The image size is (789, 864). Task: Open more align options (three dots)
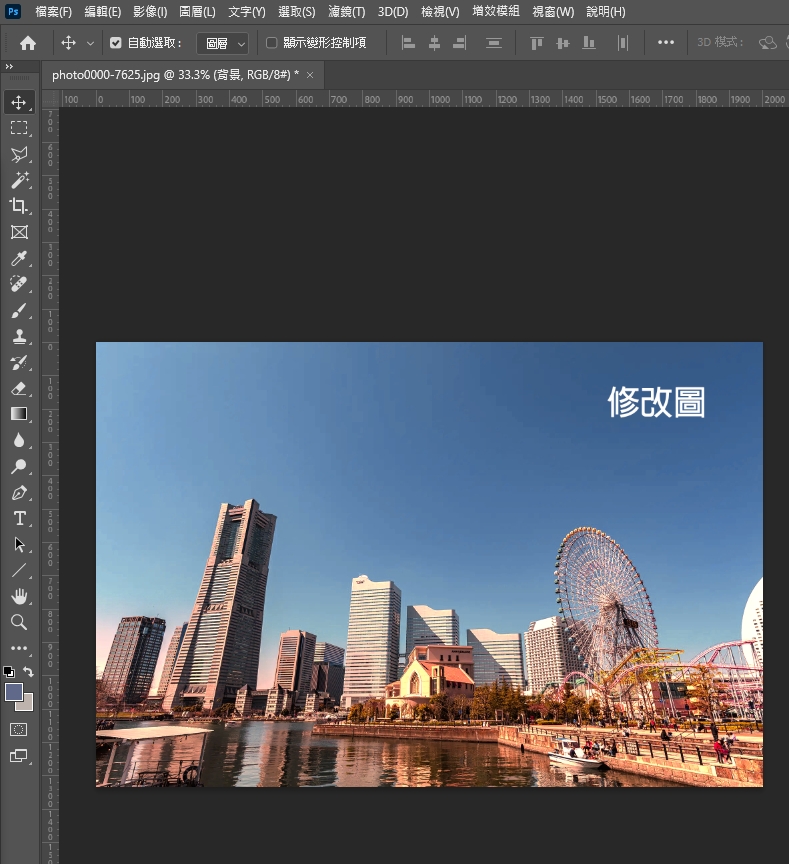click(666, 43)
